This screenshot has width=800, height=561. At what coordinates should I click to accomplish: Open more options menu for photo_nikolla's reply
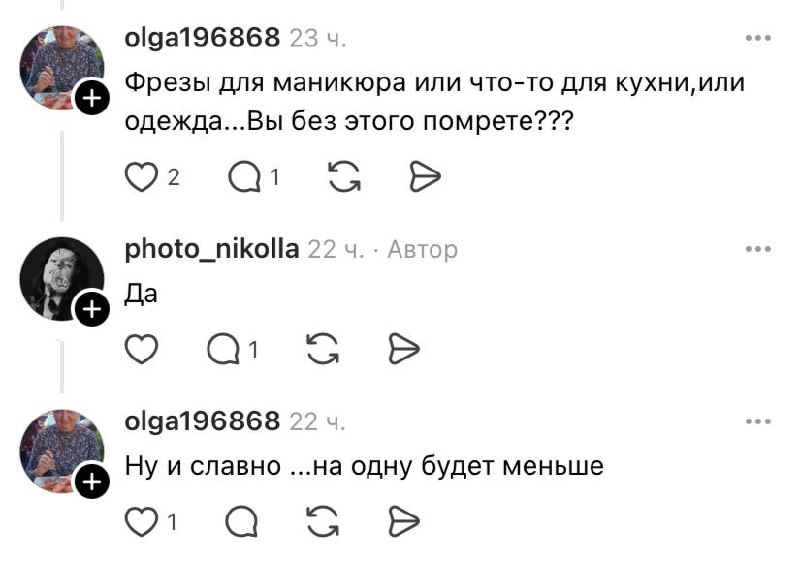click(x=758, y=248)
